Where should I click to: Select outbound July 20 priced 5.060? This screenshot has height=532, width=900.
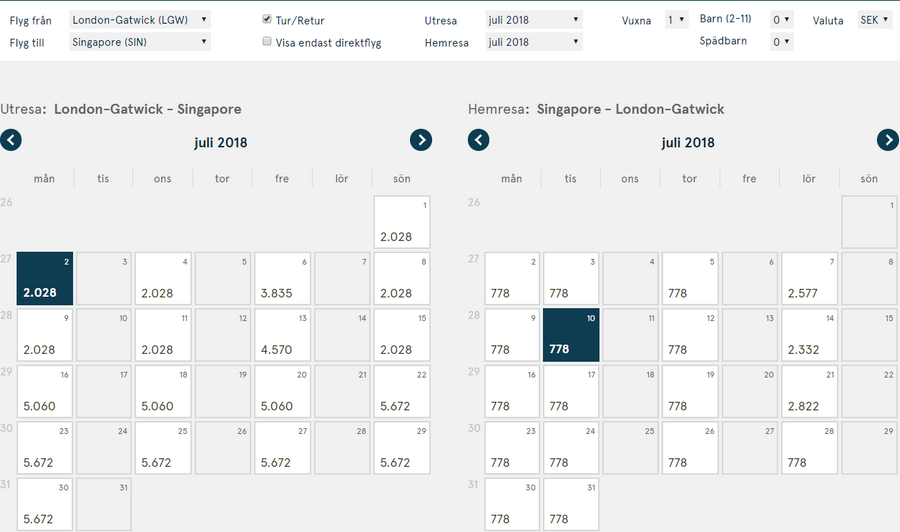point(282,391)
